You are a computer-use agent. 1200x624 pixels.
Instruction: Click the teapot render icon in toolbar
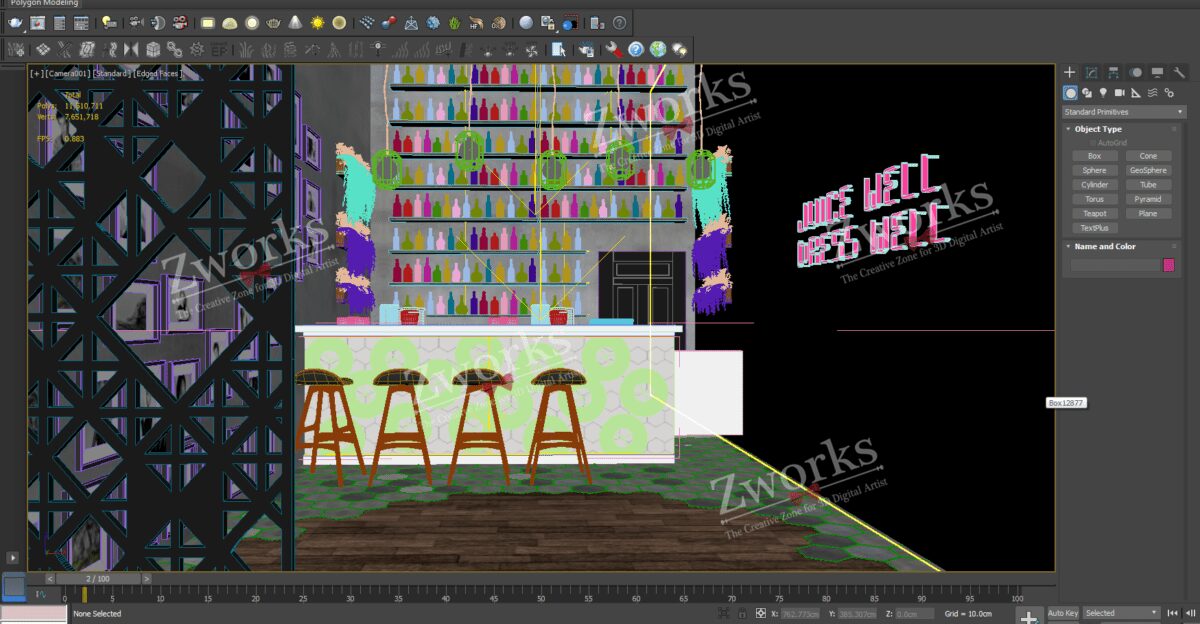(17, 22)
